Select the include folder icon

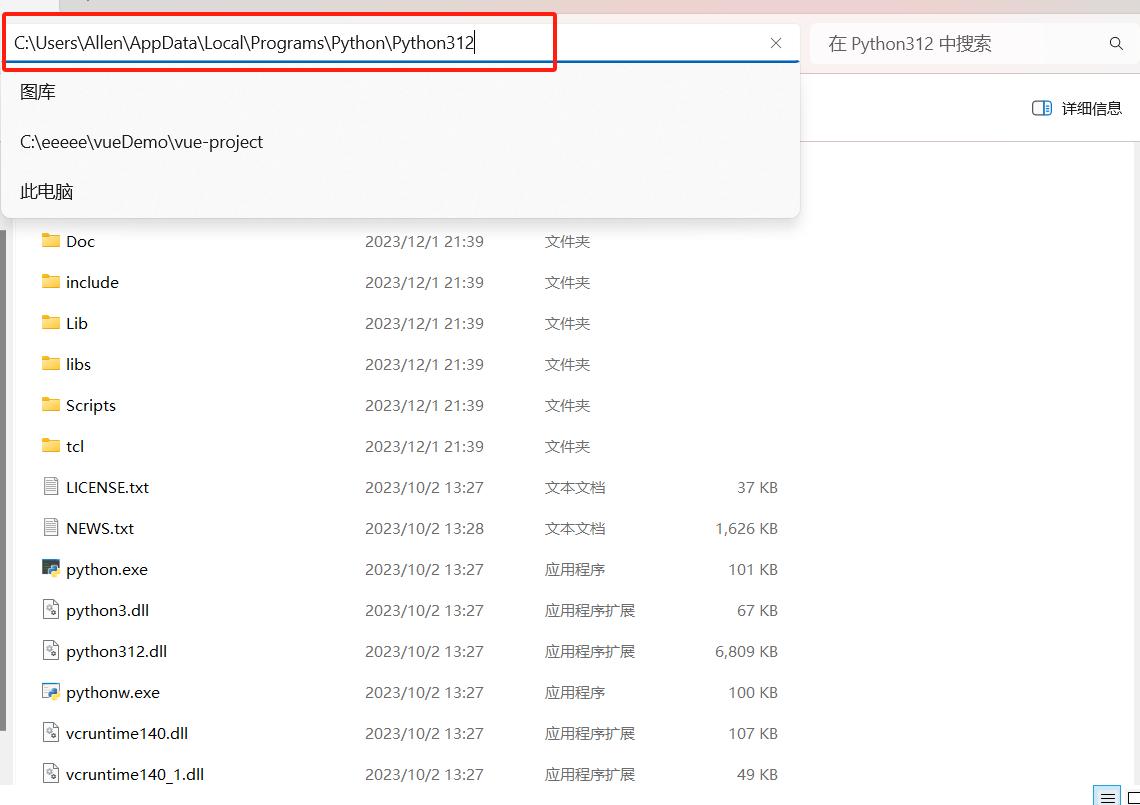[x=51, y=281]
